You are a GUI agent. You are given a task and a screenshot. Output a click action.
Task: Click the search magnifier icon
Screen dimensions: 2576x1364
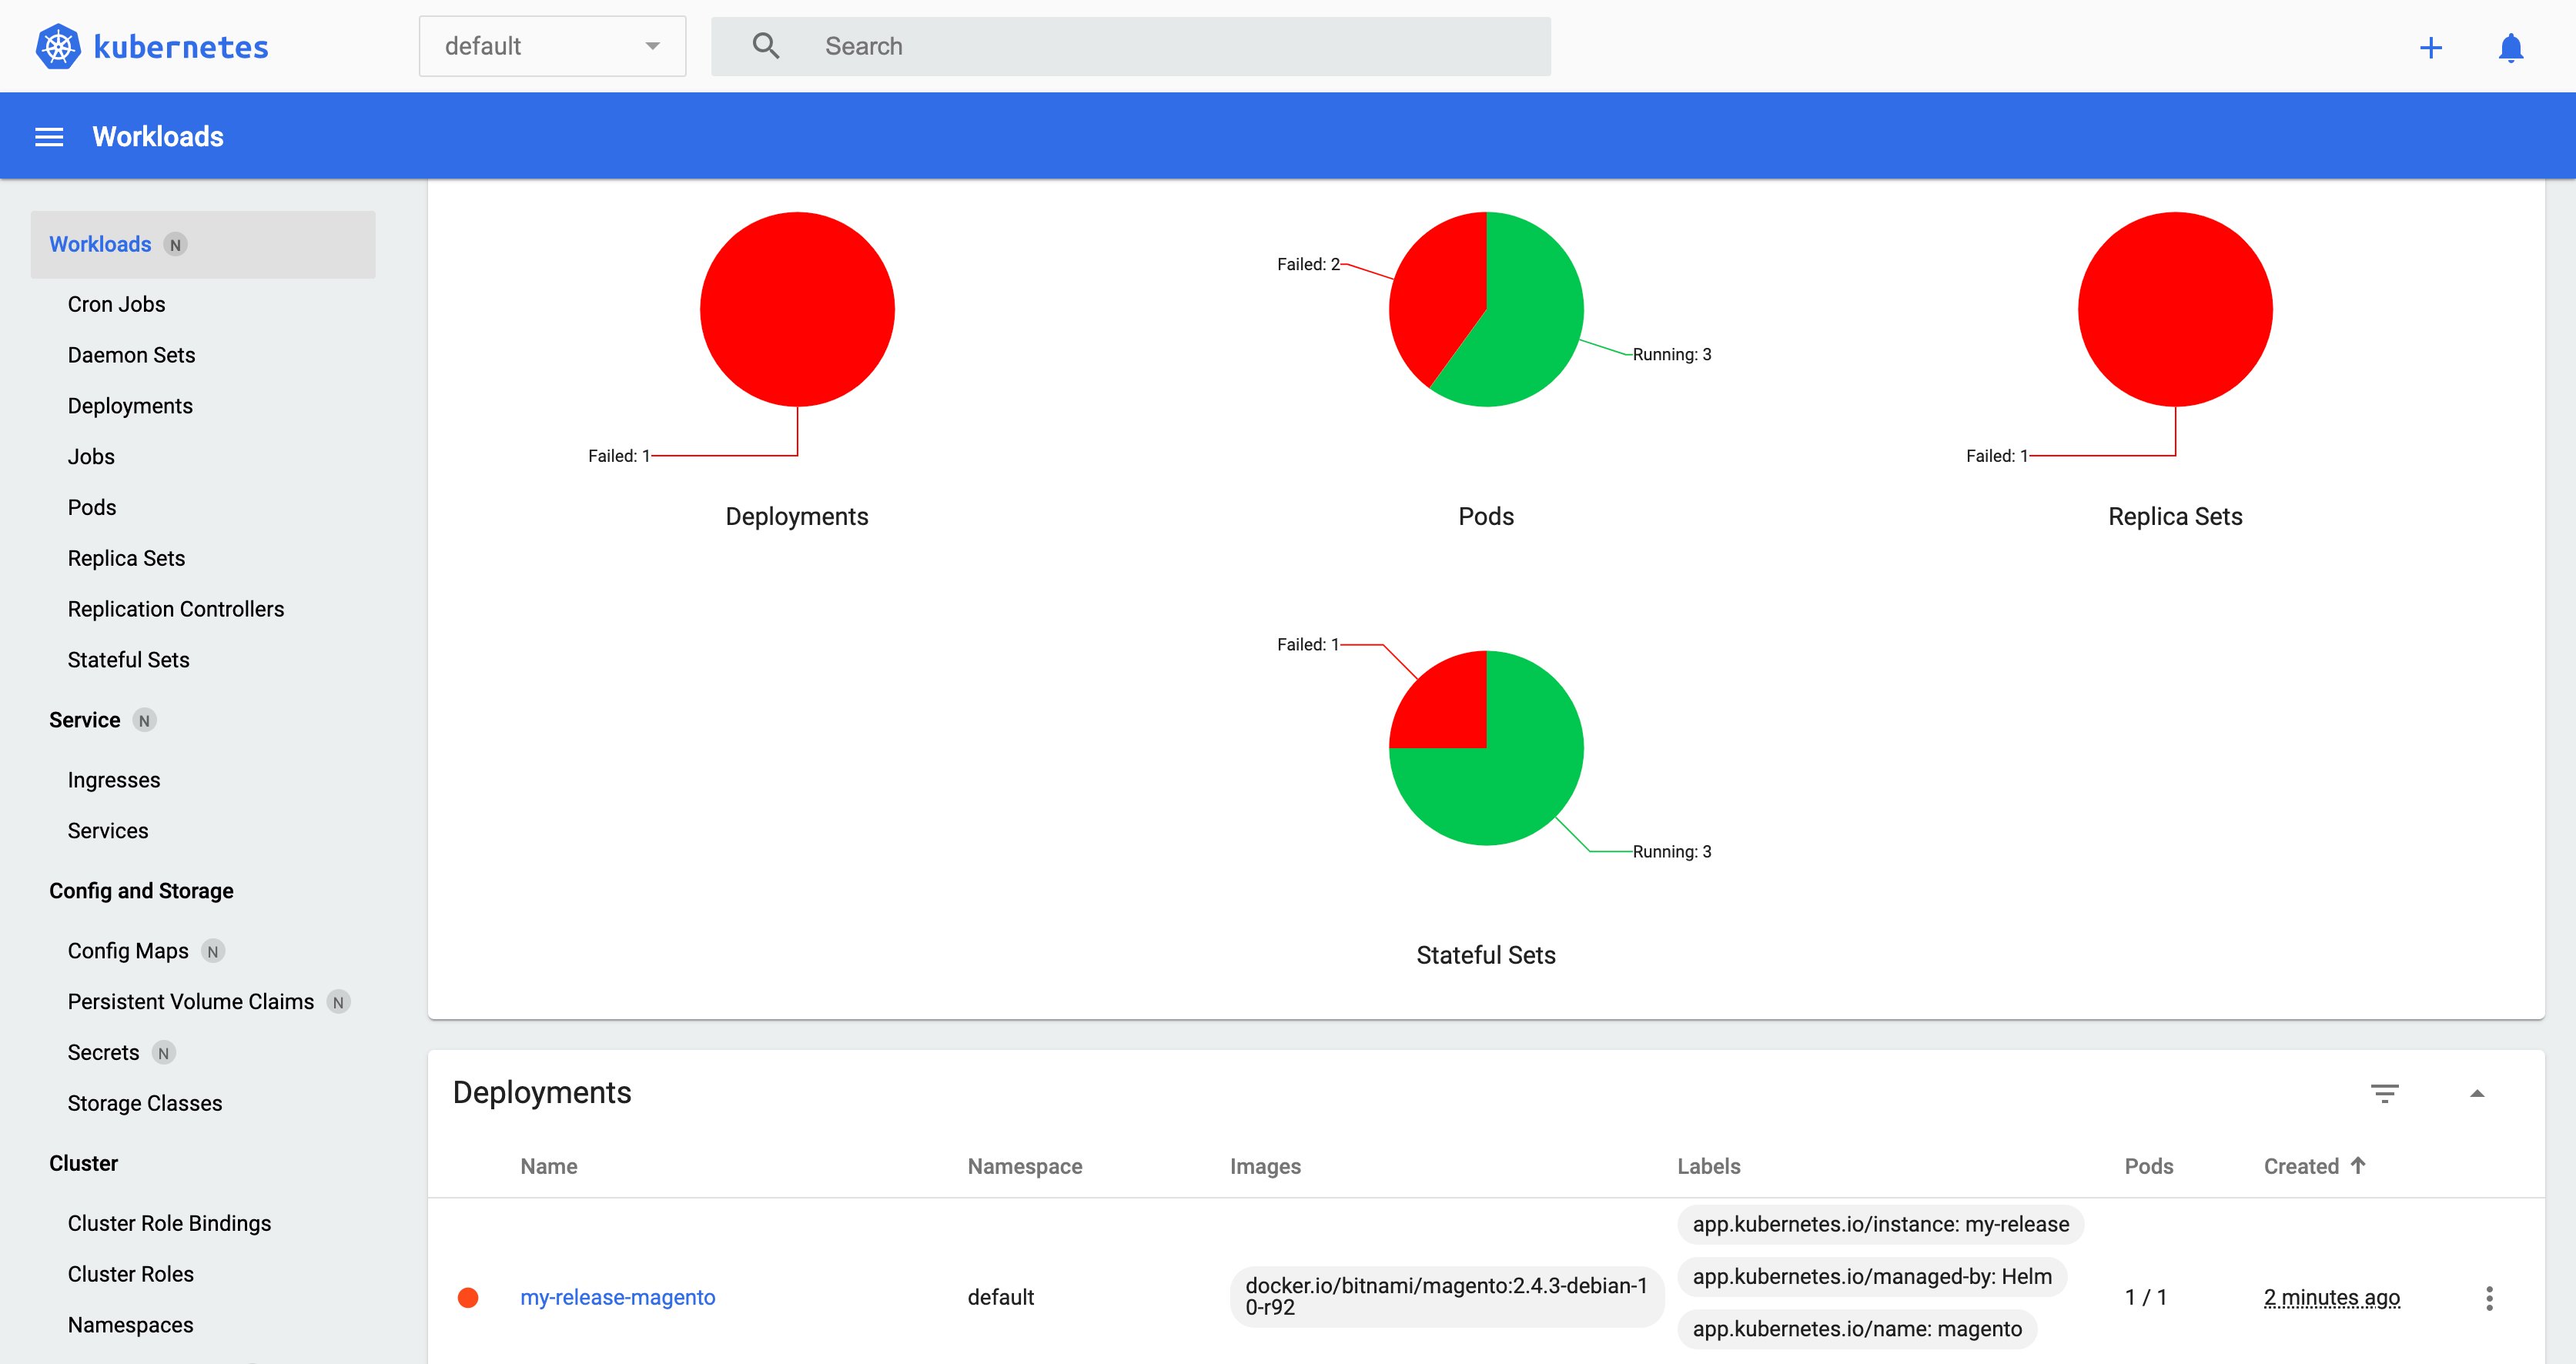click(x=765, y=46)
